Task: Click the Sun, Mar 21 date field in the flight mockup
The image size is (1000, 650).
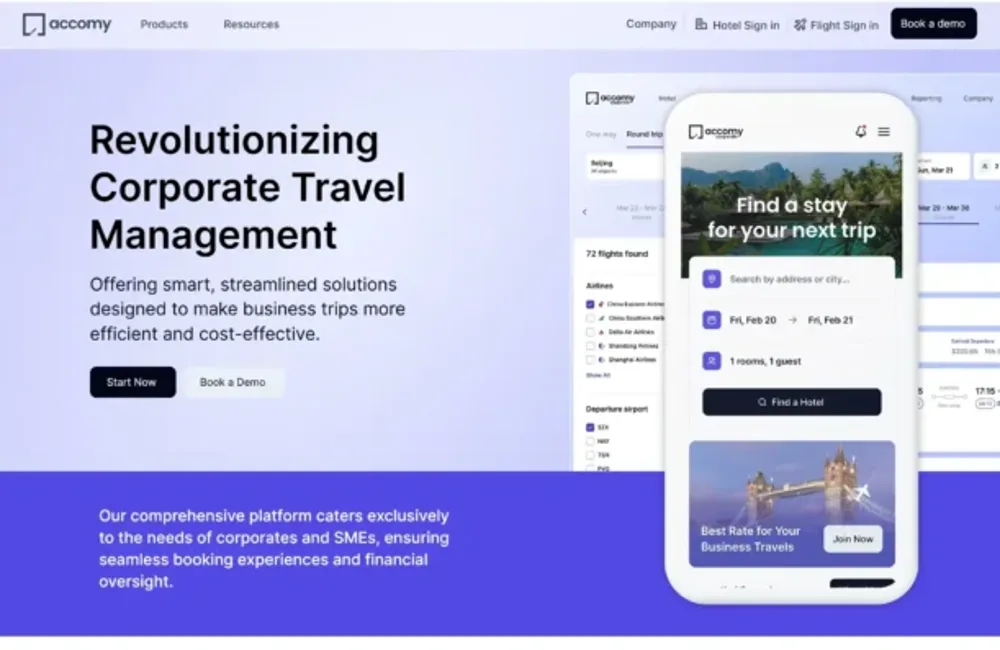Action: click(943, 166)
